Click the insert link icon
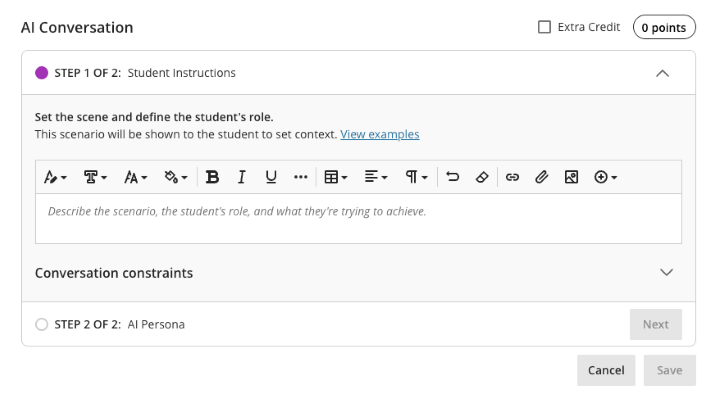 pyautogui.click(x=512, y=177)
